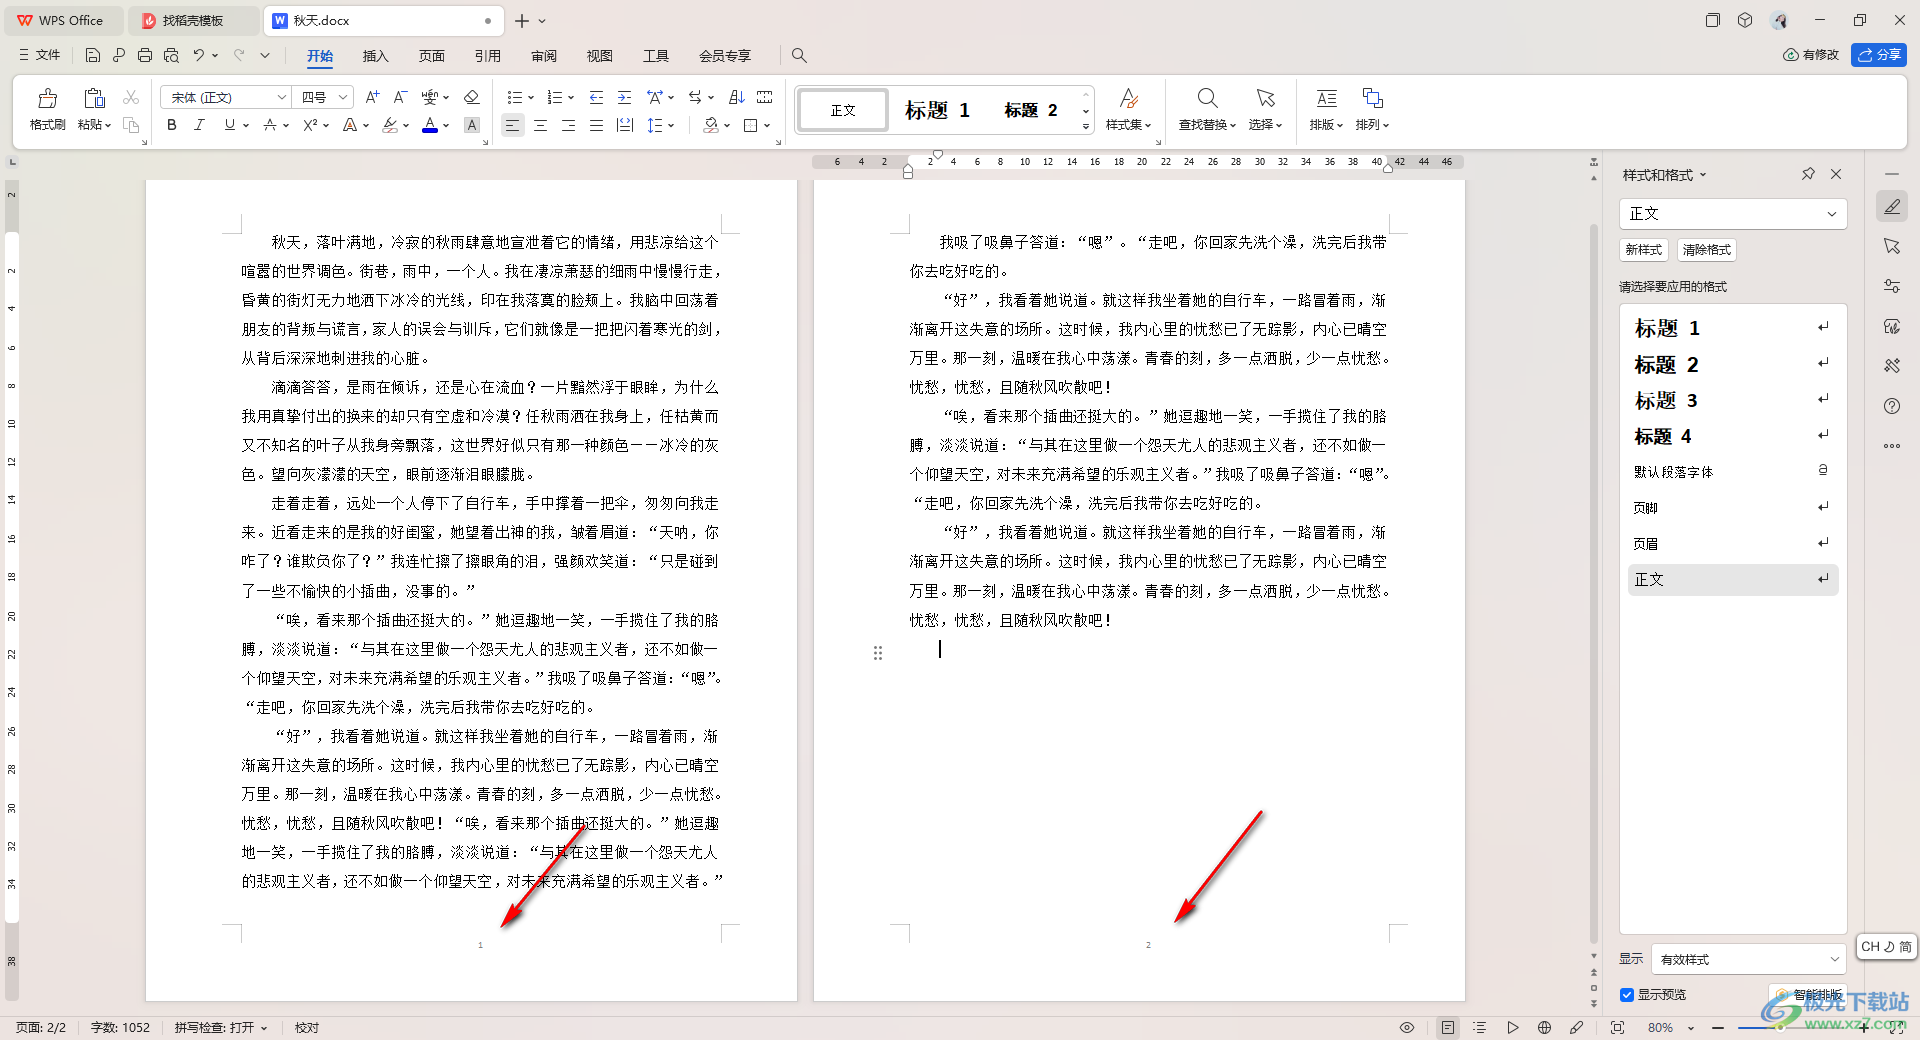
Task: Select right text alignment
Action: pos(568,125)
